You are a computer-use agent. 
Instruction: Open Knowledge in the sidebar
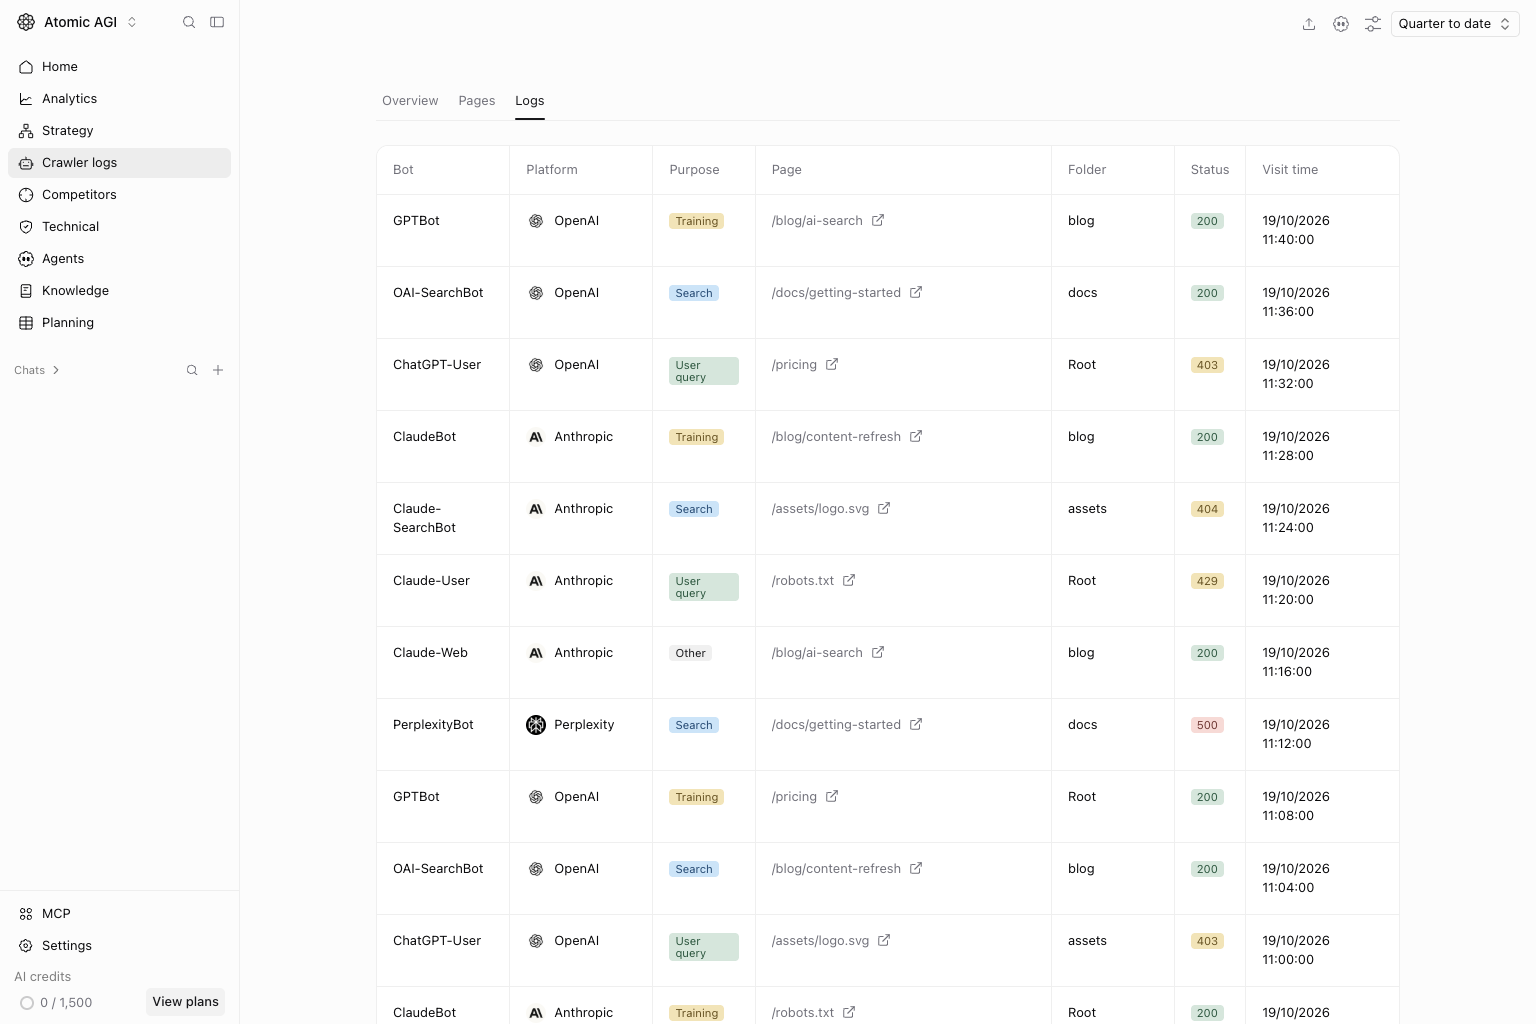click(x=119, y=291)
